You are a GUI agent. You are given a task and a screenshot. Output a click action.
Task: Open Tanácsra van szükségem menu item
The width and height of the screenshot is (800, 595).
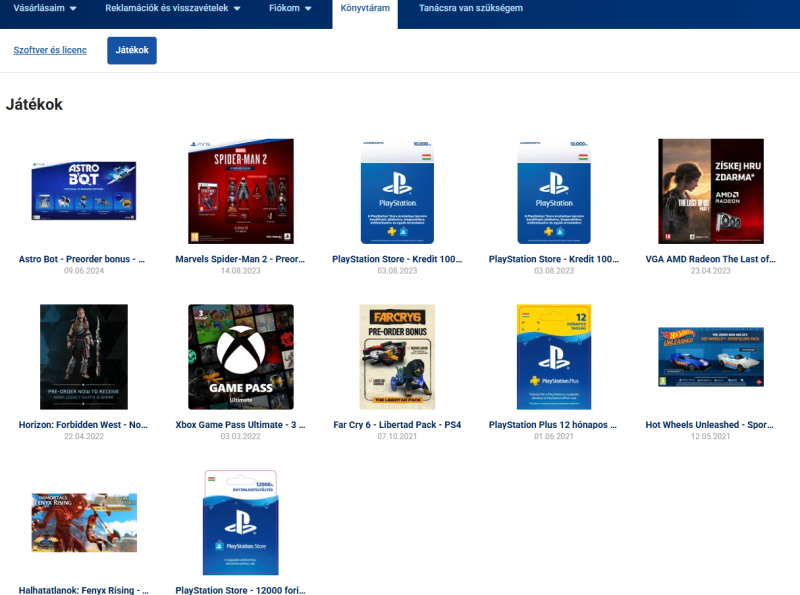[x=470, y=8]
